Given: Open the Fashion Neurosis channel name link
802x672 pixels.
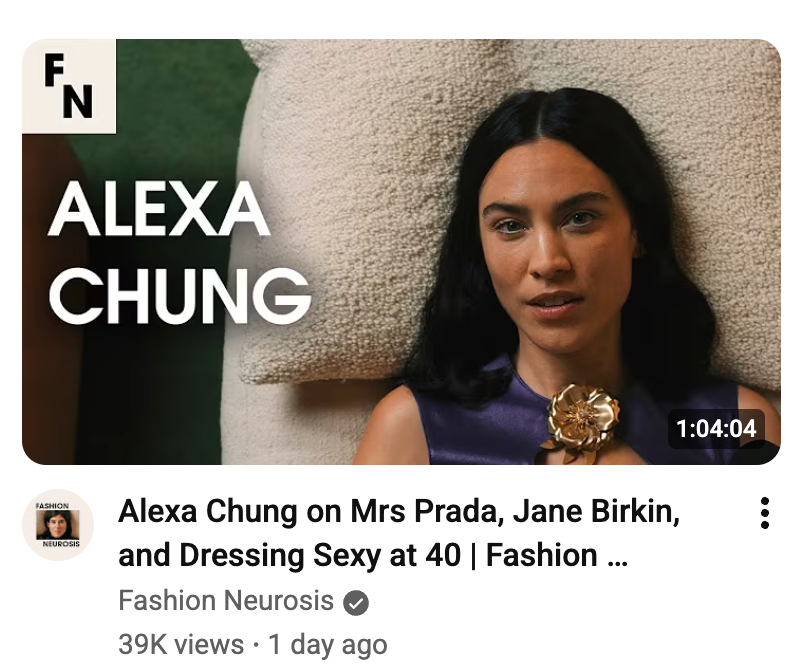Looking at the screenshot, I should click(226, 600).
